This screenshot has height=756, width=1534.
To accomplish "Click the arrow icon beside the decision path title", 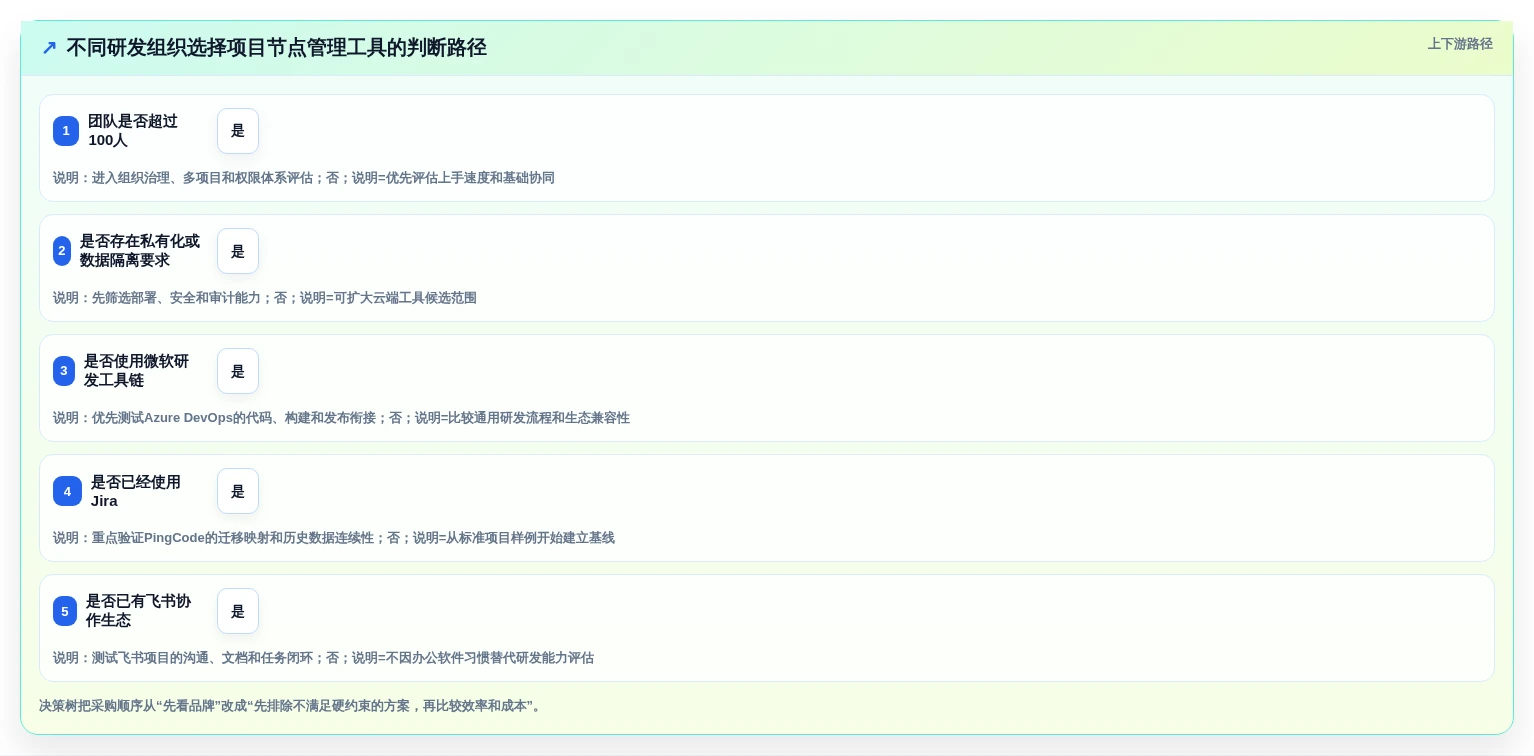I will pos(49,48).
